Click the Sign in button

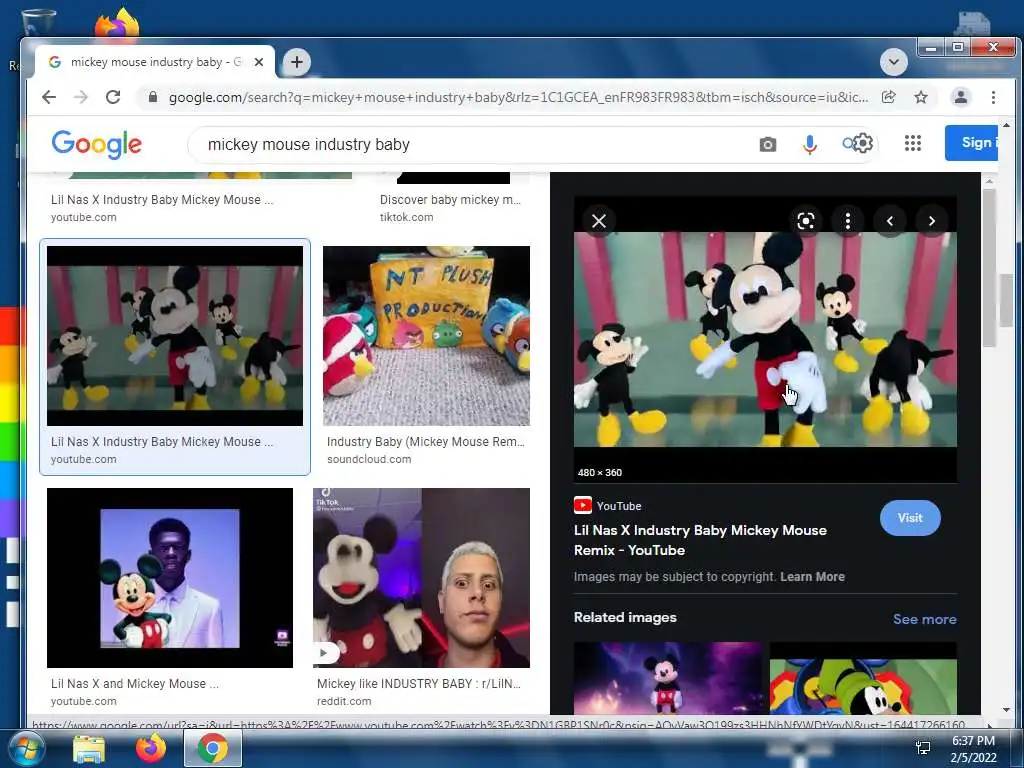coord(971,142)
